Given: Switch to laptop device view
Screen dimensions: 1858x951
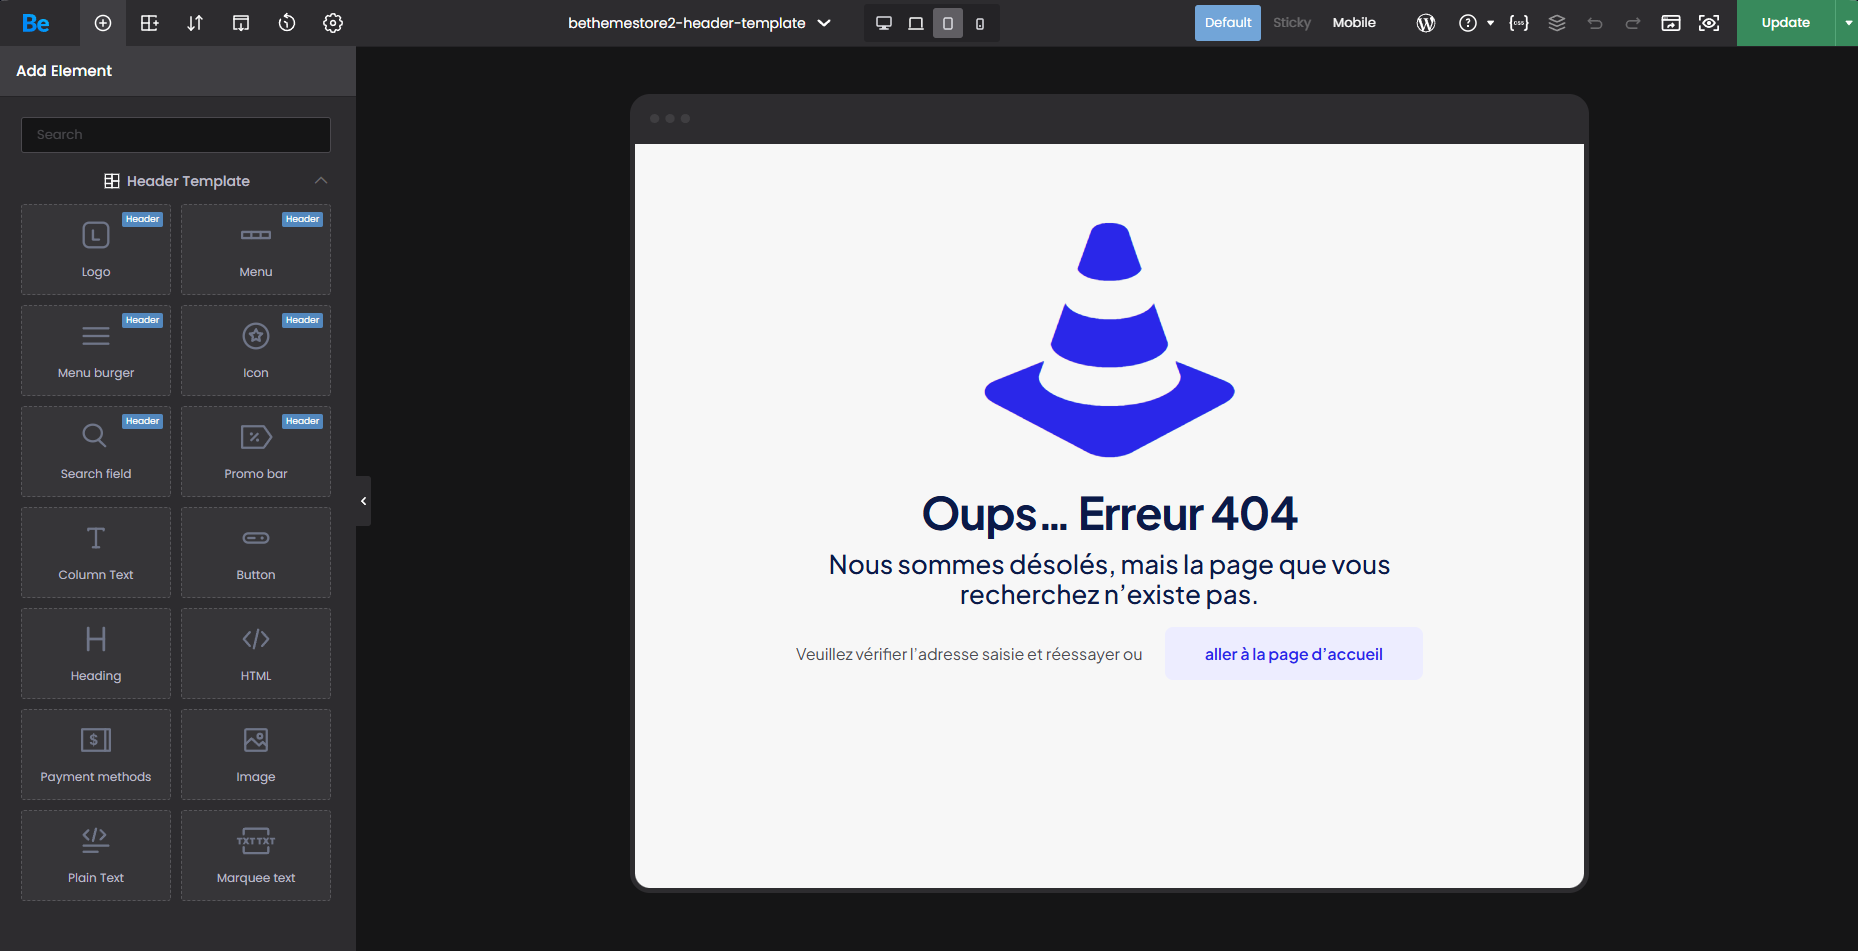Looking at the screenshot, I should click(916, 23).
